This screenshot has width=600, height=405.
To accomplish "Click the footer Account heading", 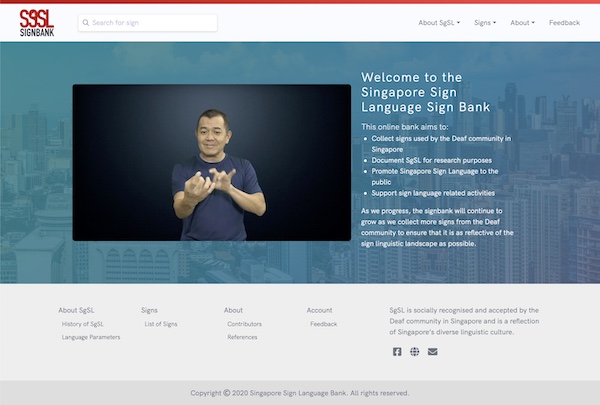I will 320,310.
